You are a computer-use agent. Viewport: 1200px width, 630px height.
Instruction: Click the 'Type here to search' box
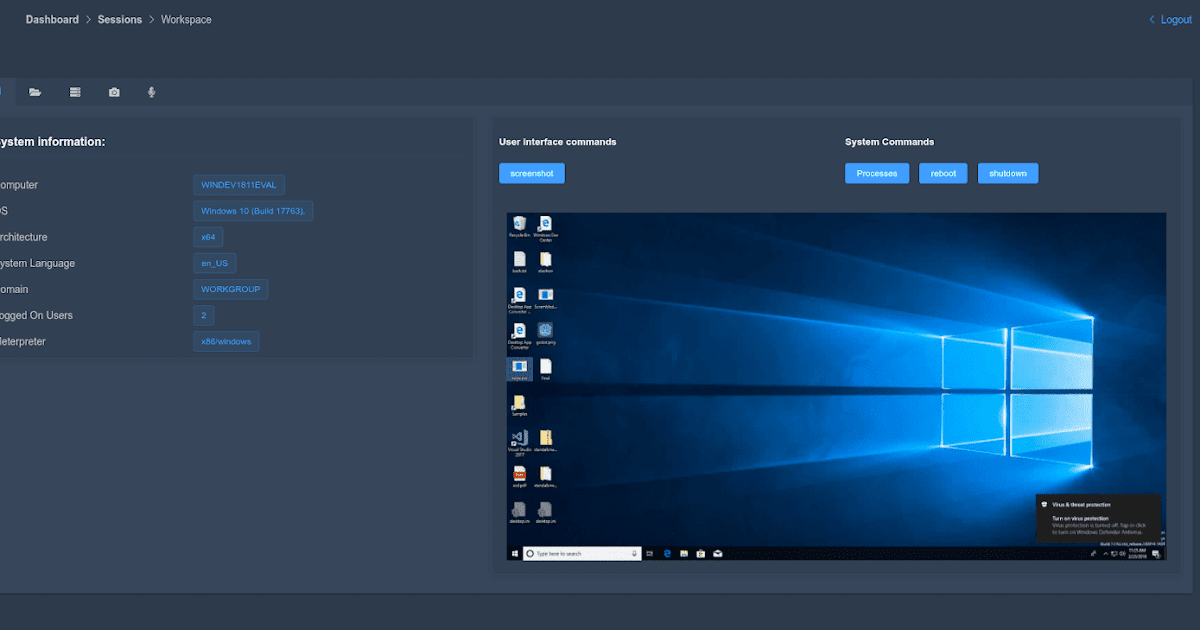click(582, 554)
